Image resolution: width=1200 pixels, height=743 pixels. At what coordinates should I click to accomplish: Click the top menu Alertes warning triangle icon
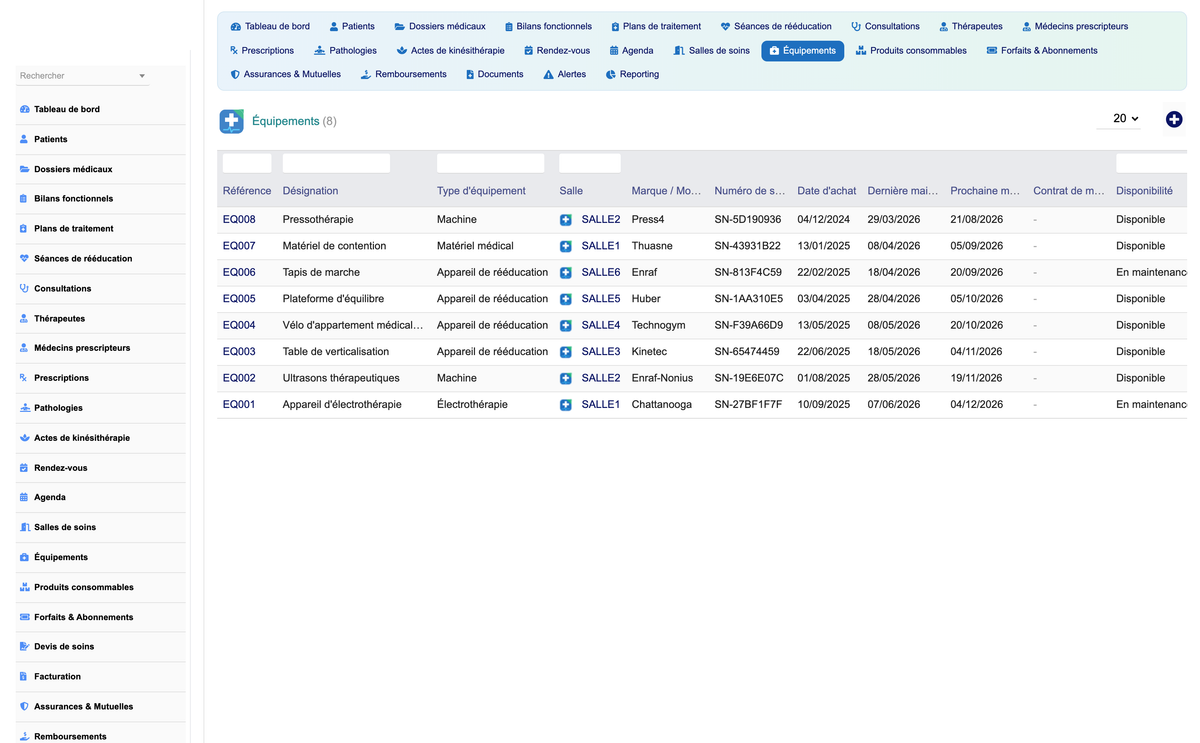[548, 74]
